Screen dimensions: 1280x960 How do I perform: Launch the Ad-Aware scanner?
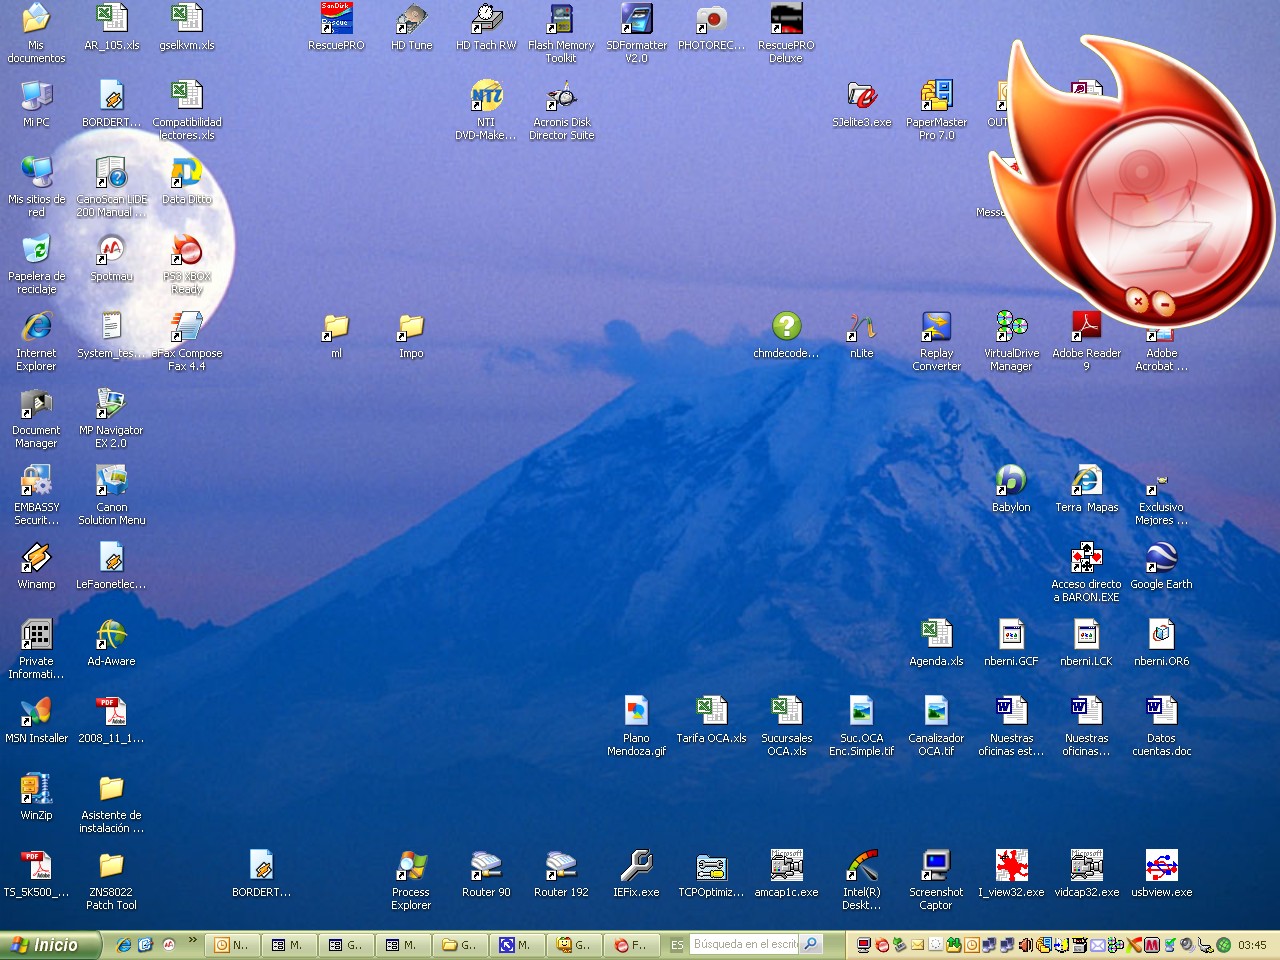coord(111,634)
